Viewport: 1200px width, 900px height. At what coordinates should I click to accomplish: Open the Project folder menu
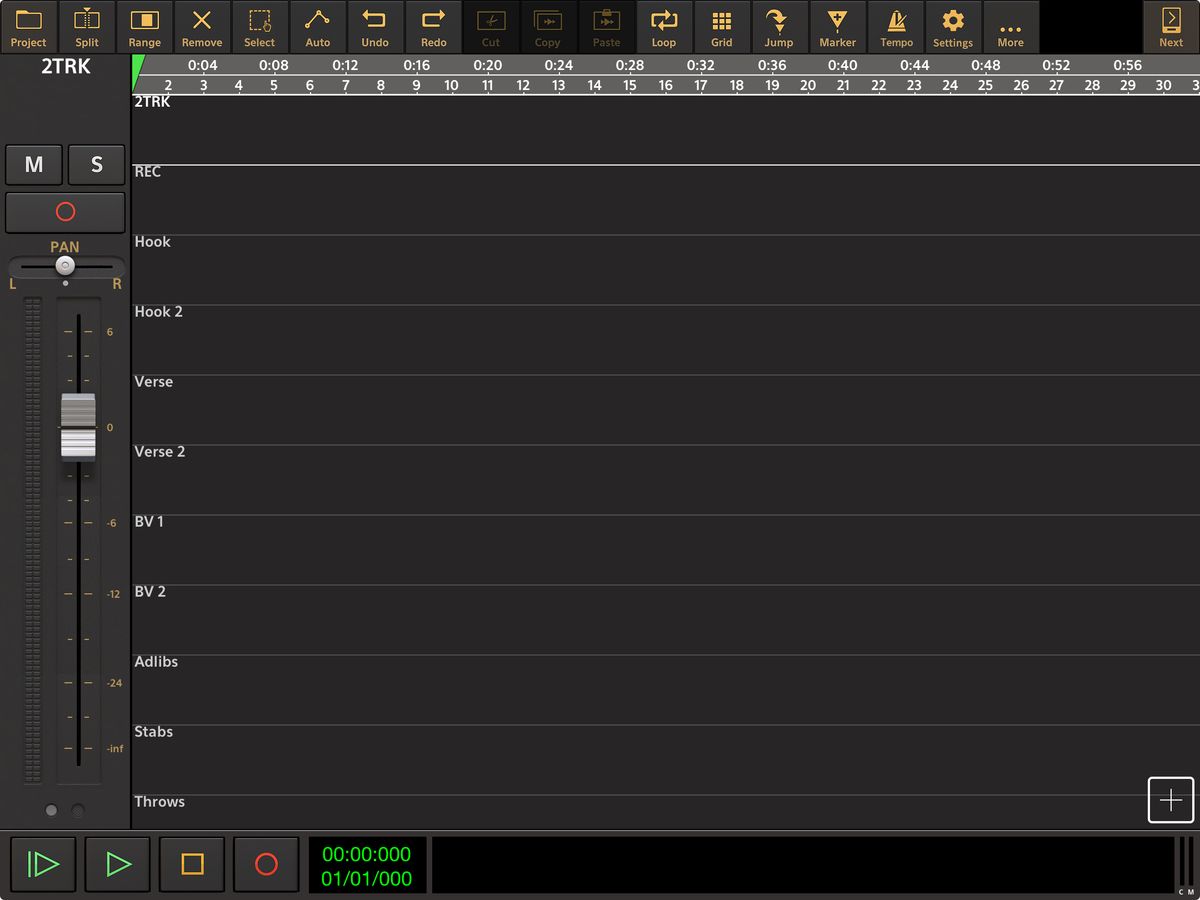point(29,27)
